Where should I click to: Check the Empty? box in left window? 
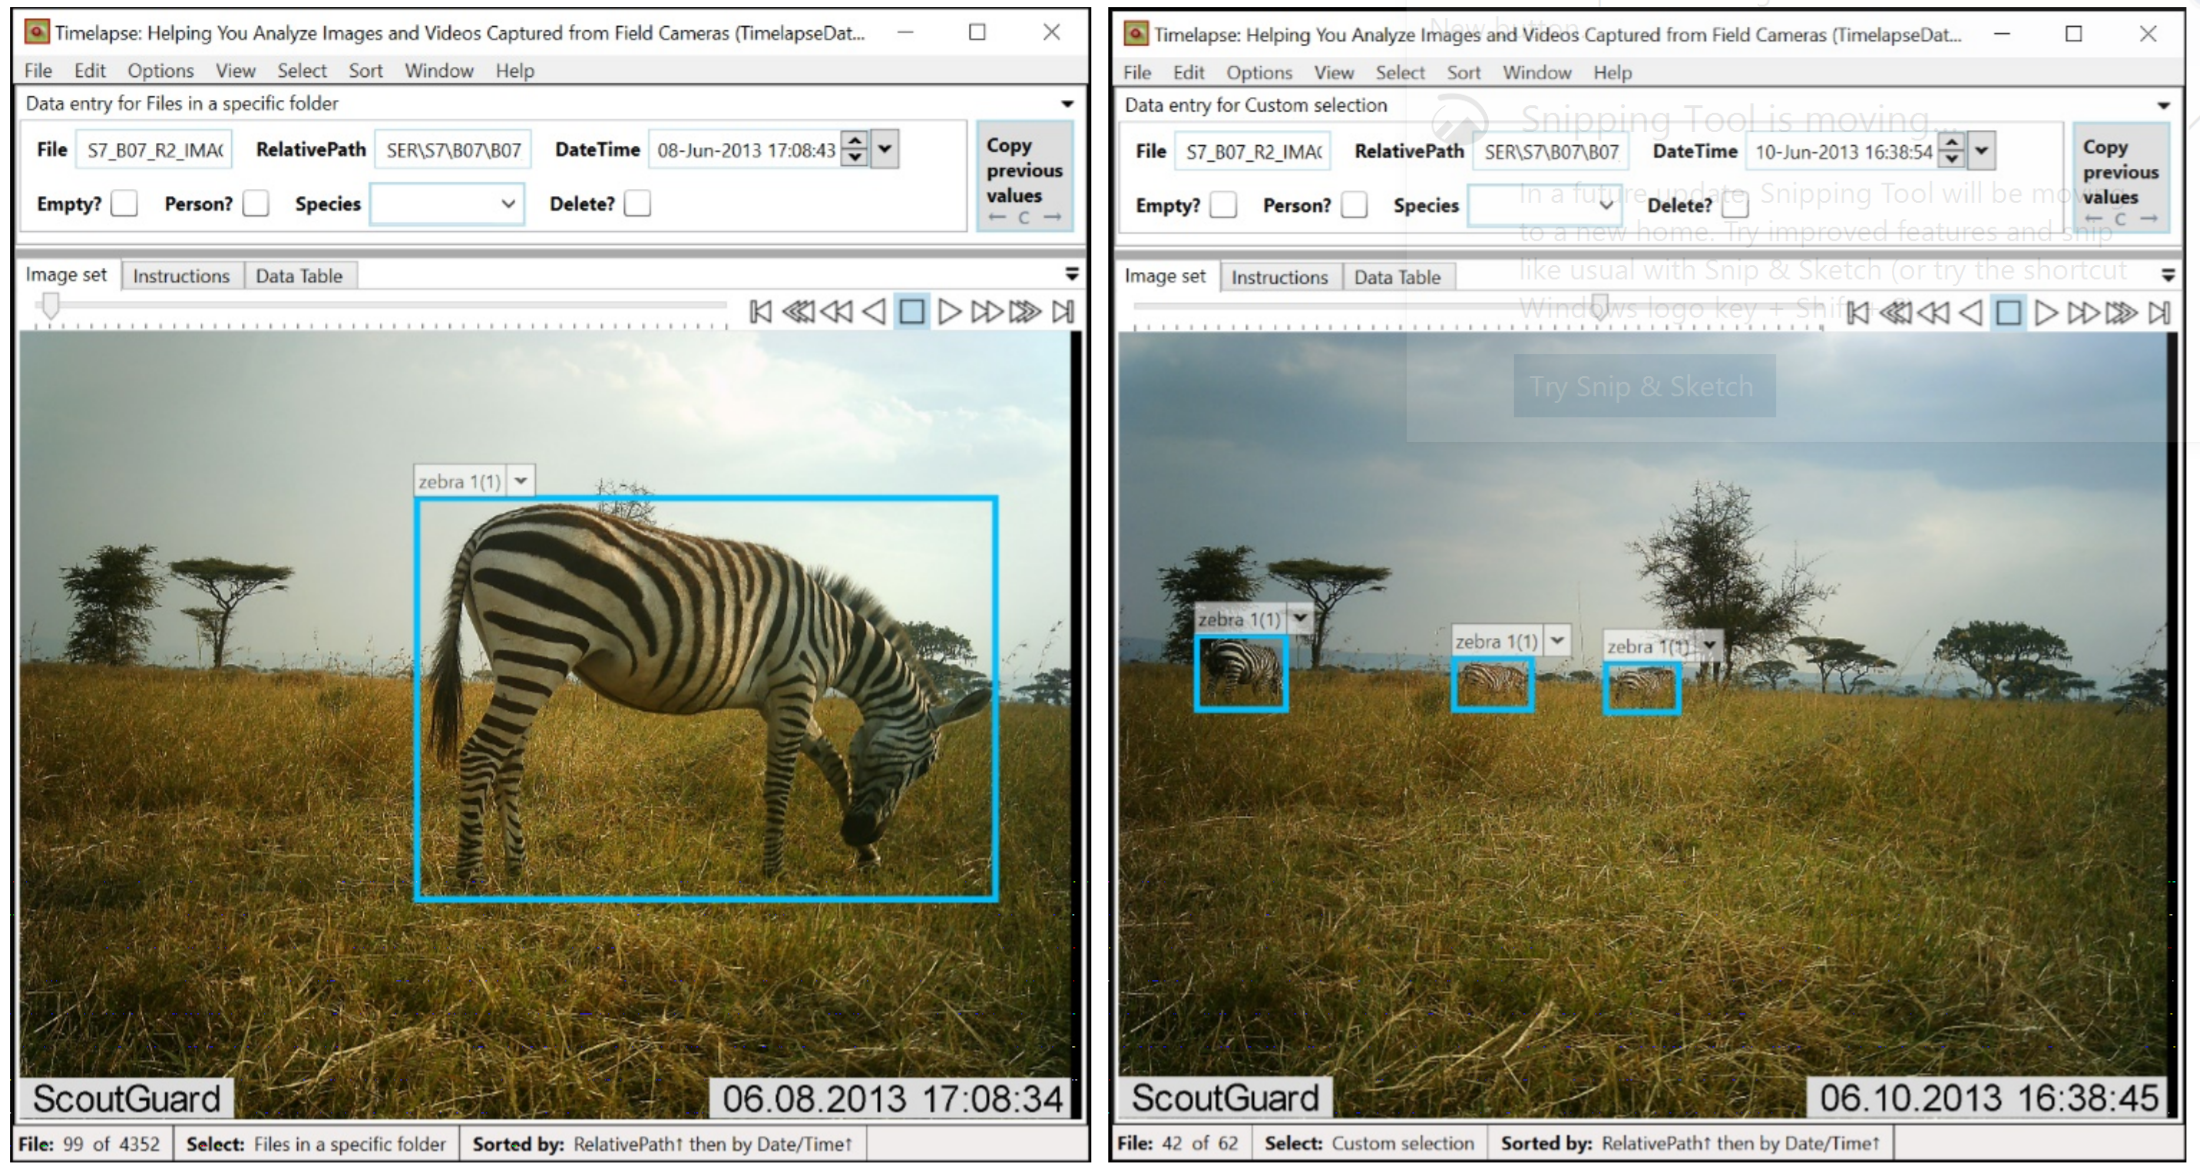coord(124,204)
